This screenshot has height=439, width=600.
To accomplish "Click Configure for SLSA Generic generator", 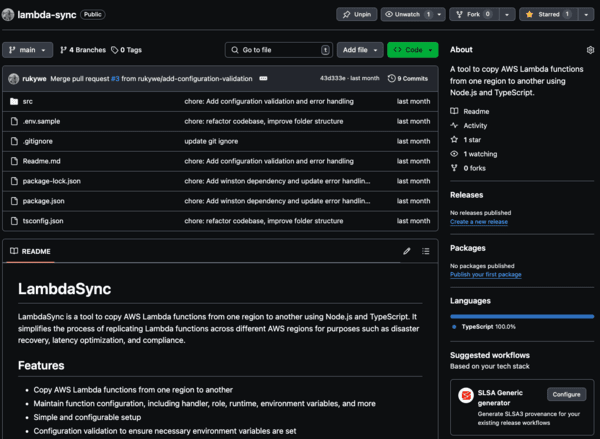I will (x=566, y=395).
